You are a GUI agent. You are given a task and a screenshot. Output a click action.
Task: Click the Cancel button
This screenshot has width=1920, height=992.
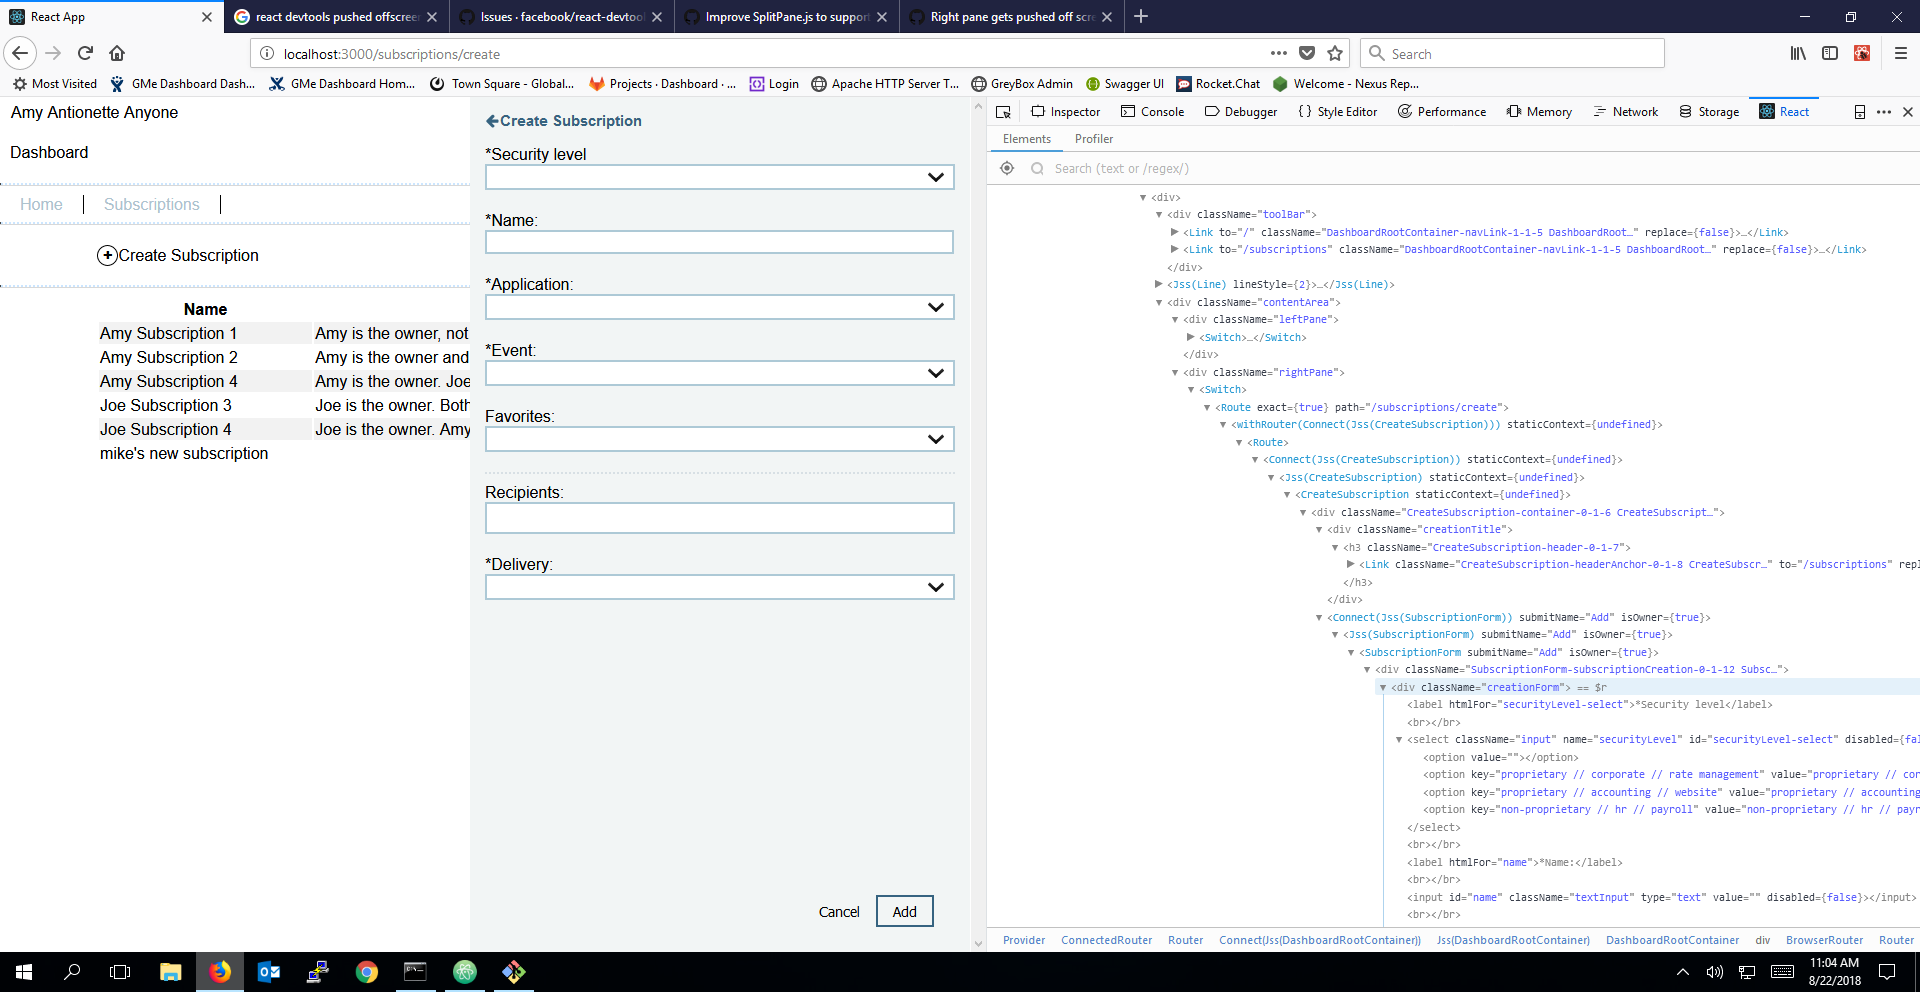[839, 912]
